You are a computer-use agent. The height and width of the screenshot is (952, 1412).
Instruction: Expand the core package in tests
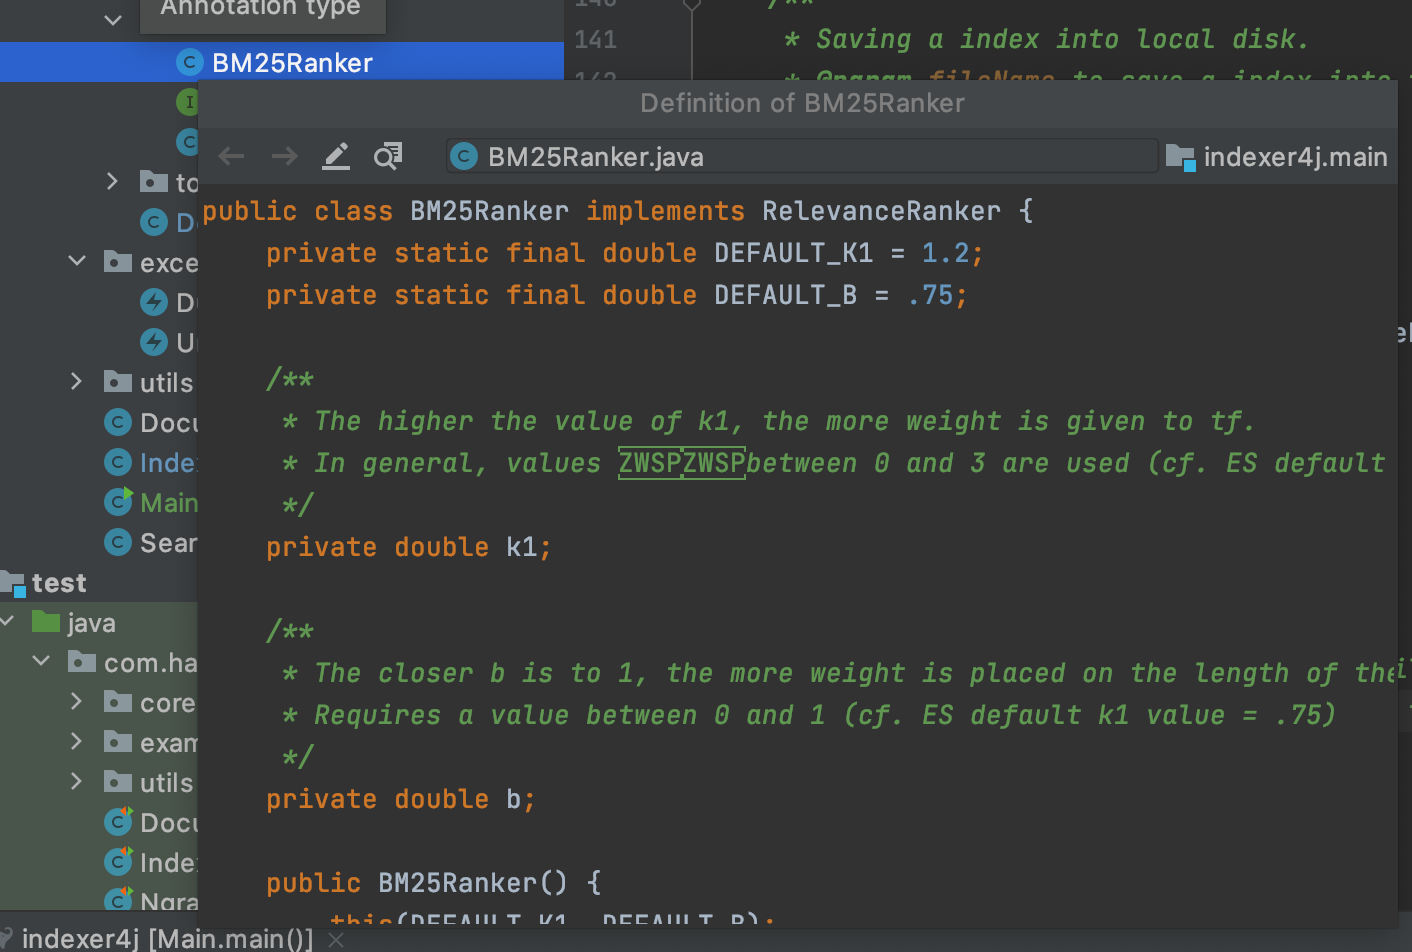click(77, 702)
